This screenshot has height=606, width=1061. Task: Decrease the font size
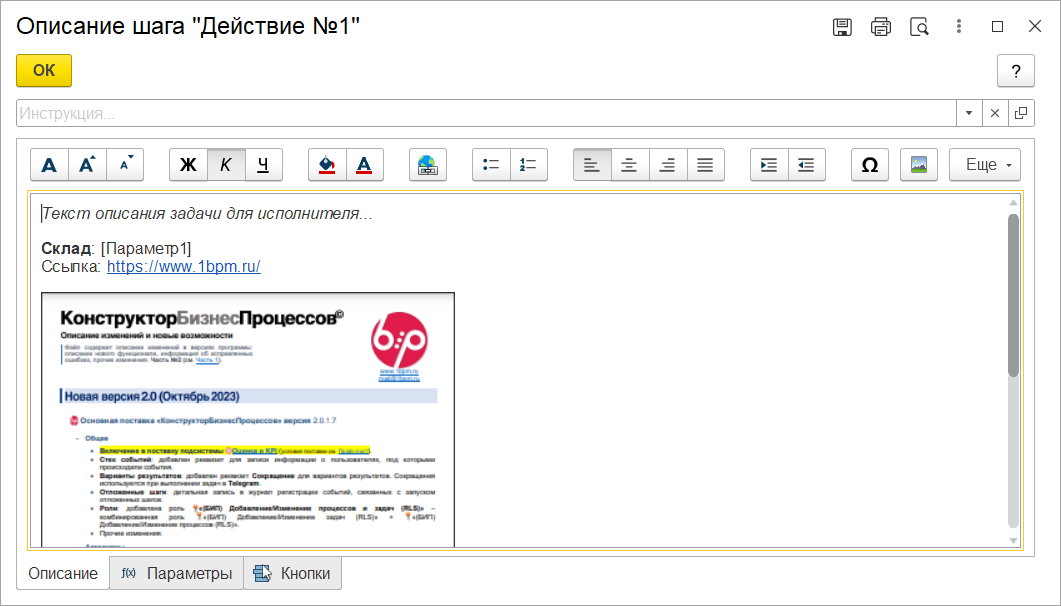coord(125,165)
